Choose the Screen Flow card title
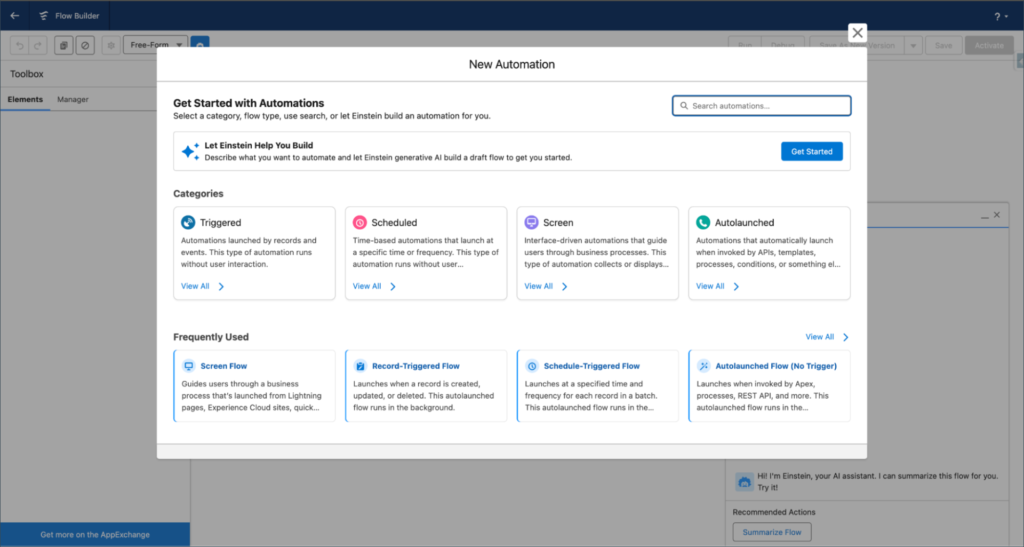This screenshot has height=547, width=1024. (x=224, y=366)
